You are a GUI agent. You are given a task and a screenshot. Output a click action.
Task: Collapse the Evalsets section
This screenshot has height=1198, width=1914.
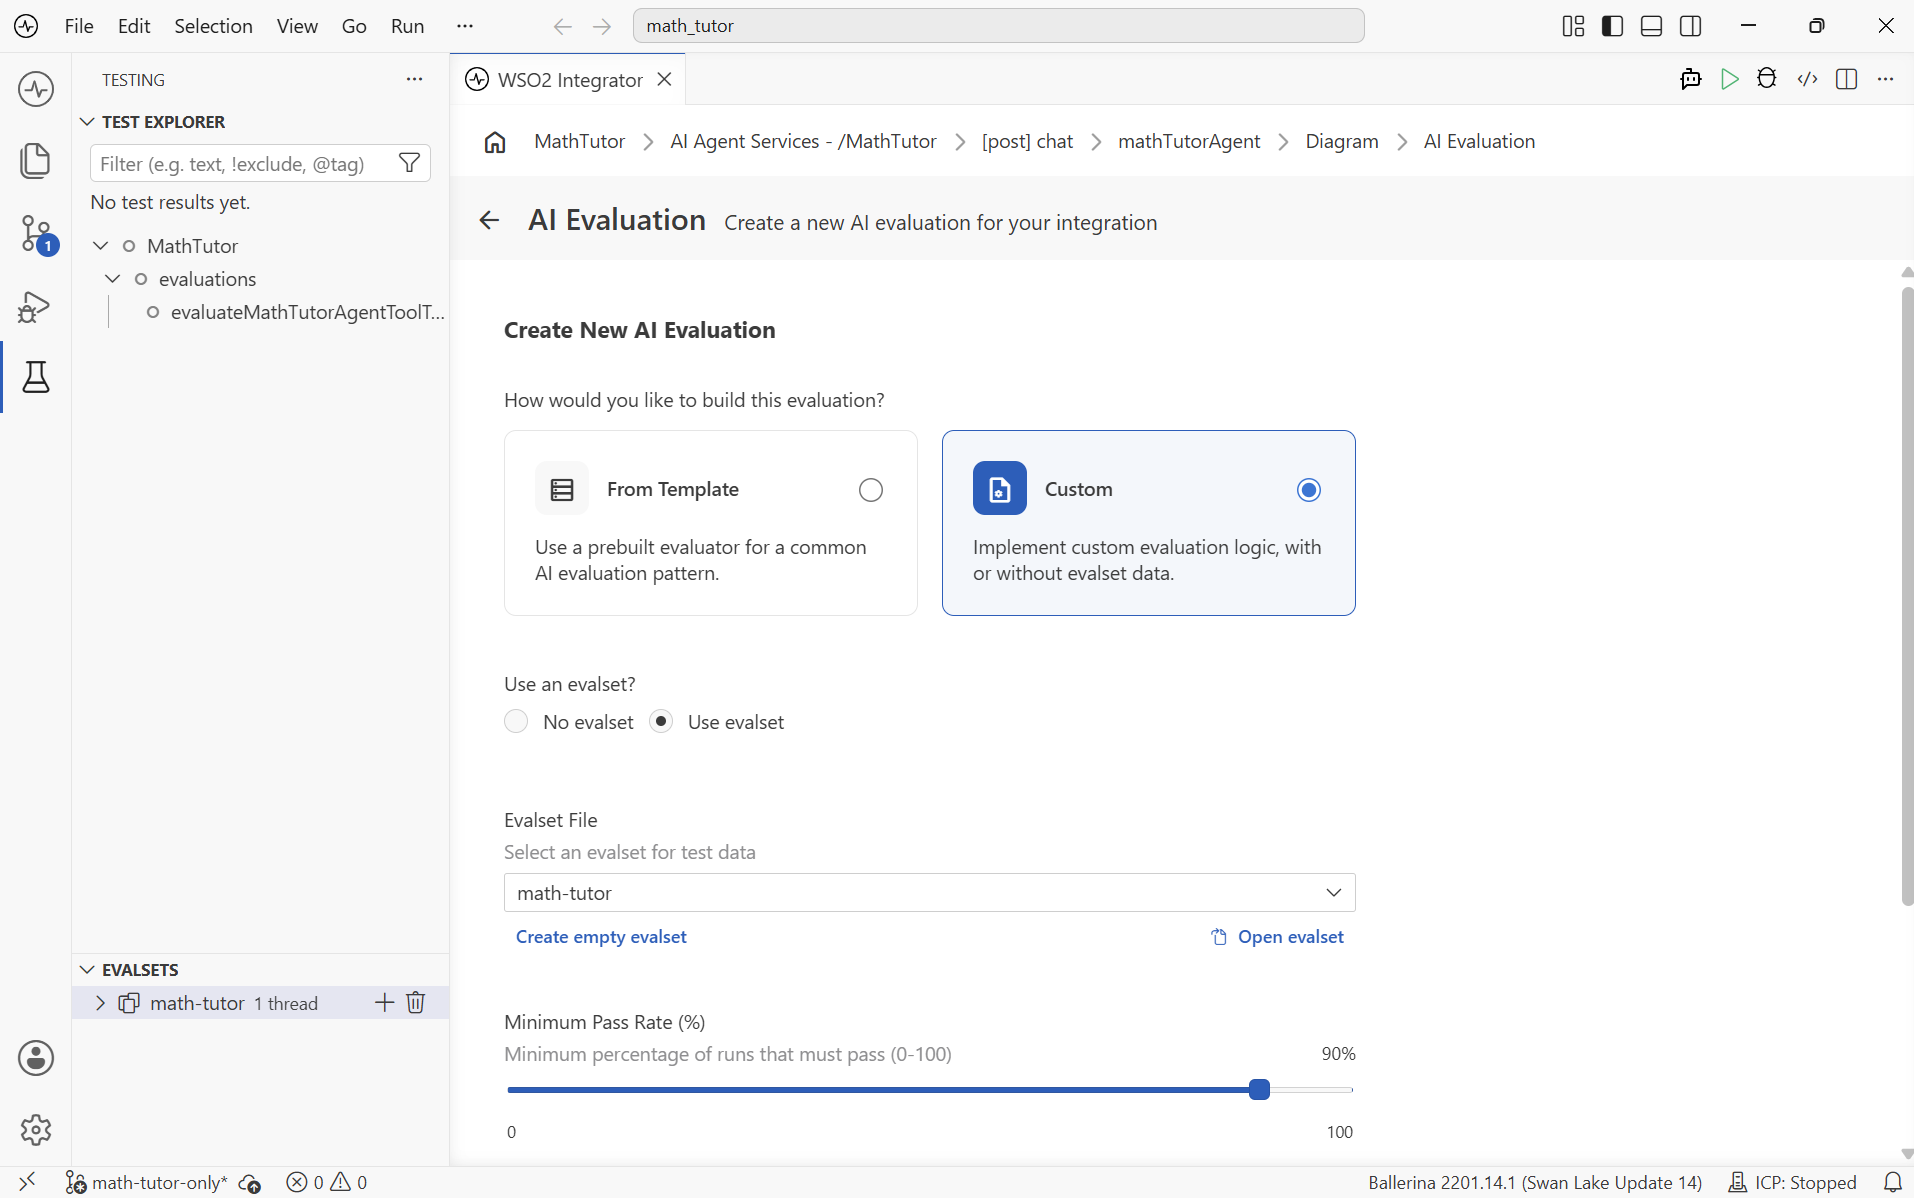point(87,970)
